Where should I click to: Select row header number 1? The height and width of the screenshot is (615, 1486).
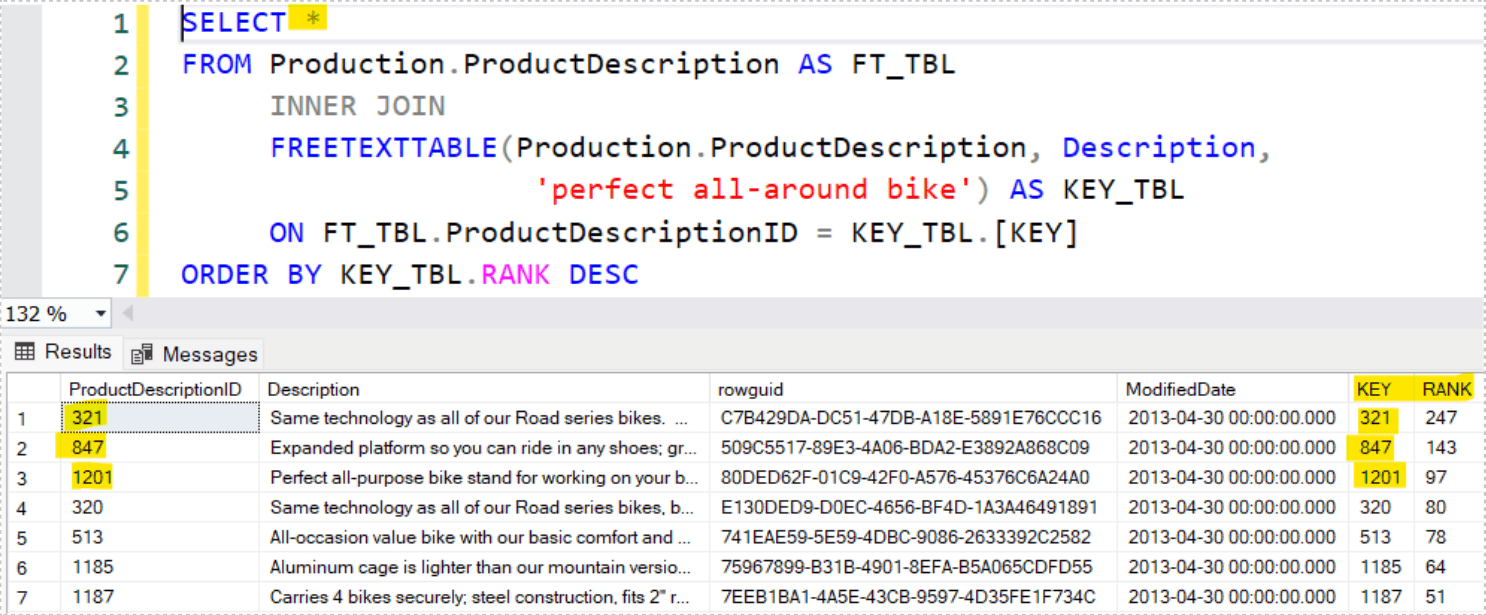pyautogui.click(x=23, y=418)
